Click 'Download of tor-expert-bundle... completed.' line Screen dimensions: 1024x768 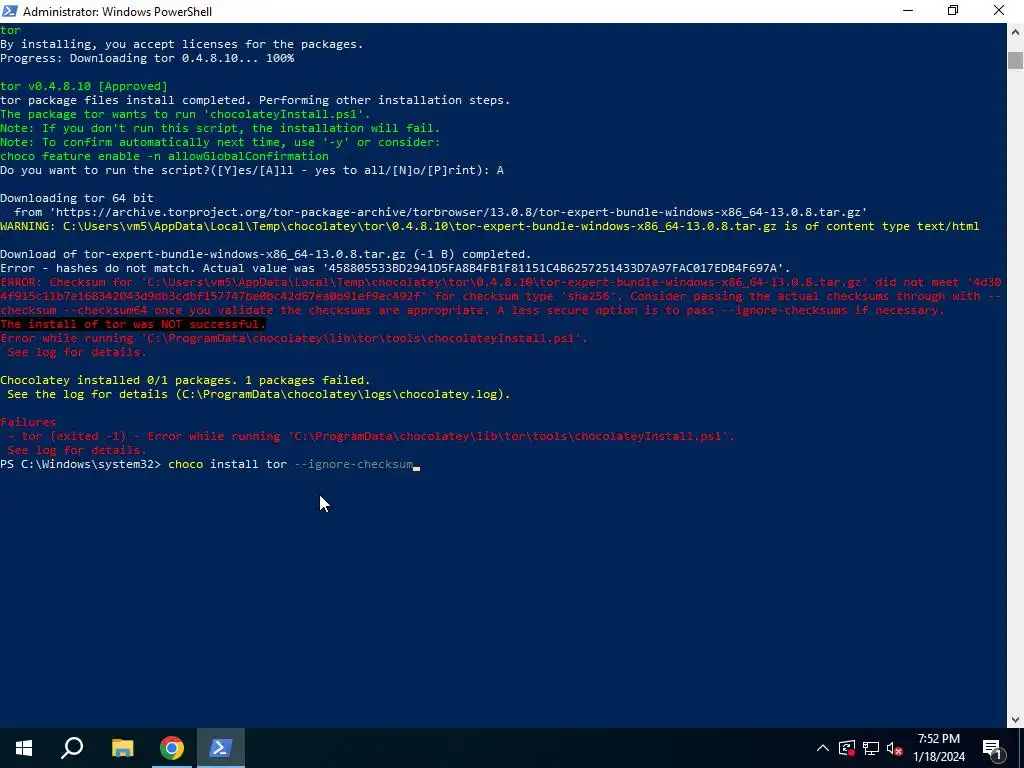266,254
